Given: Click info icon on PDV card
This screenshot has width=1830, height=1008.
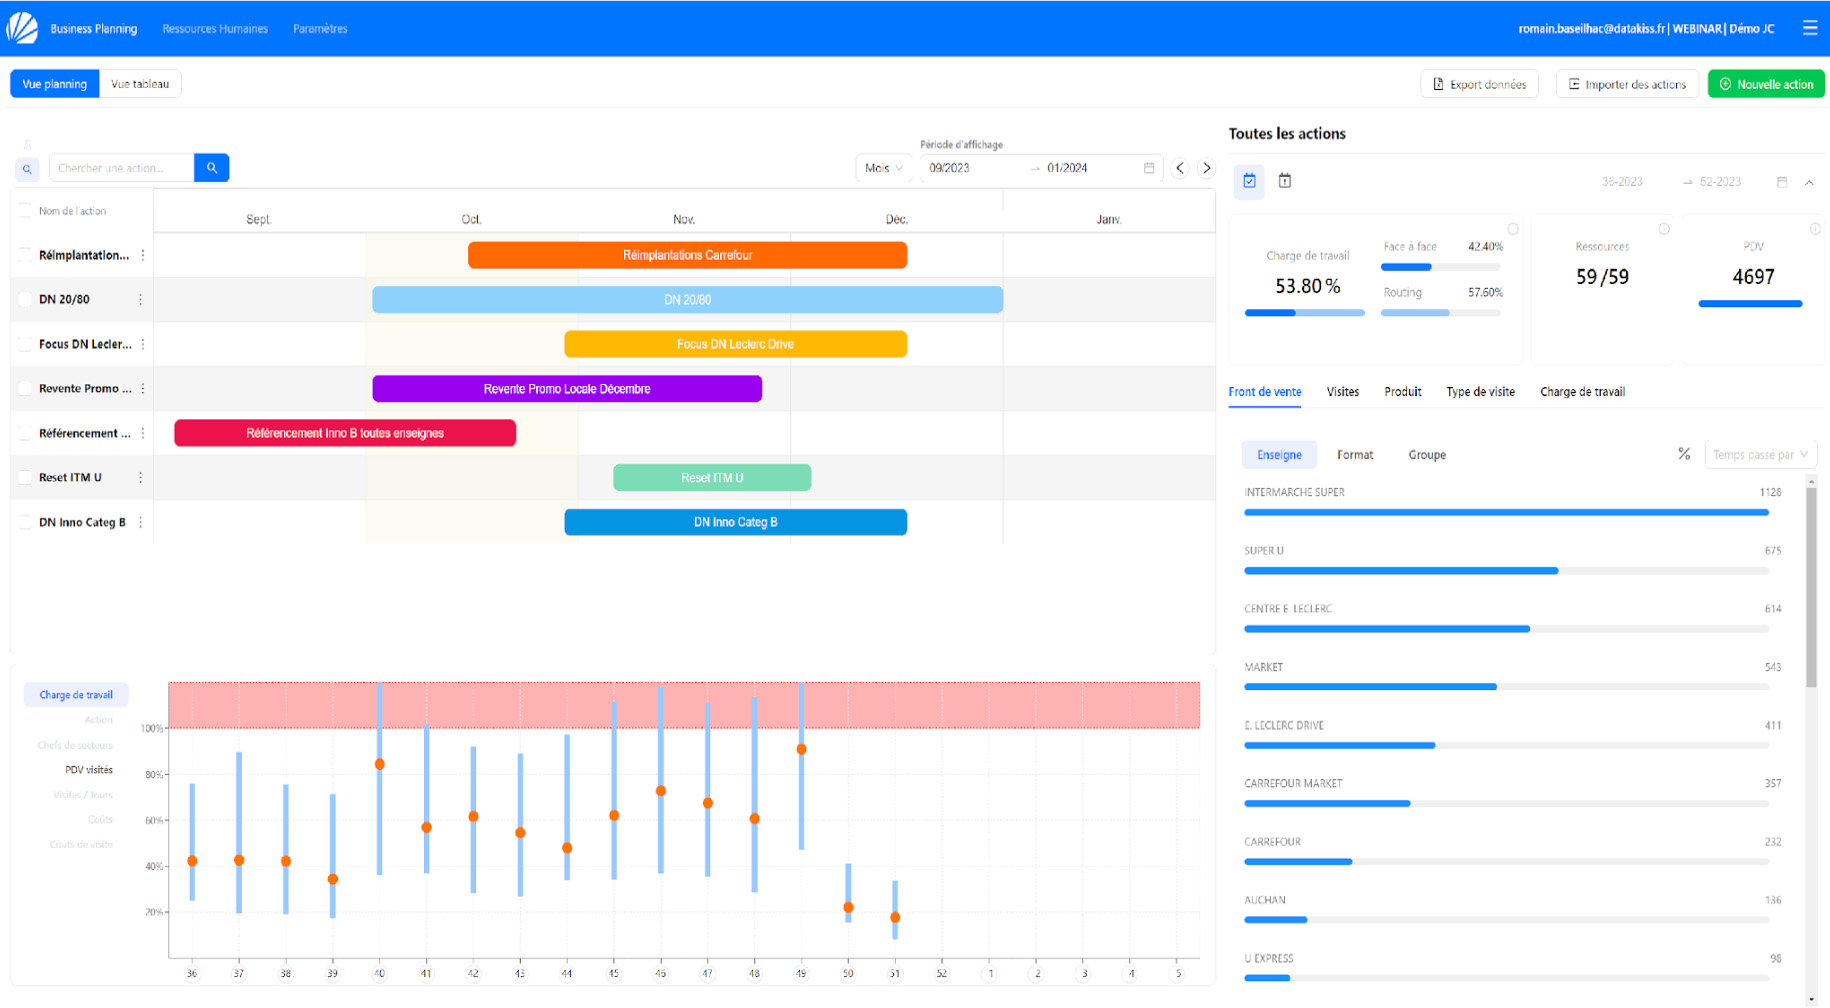Looking at the screenshot, I should [1815, 229].
